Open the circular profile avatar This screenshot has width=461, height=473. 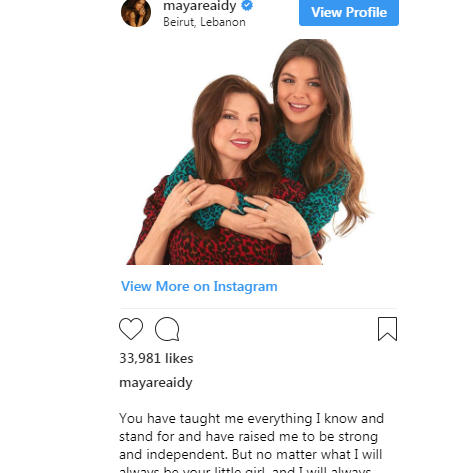tap(136, 12)
